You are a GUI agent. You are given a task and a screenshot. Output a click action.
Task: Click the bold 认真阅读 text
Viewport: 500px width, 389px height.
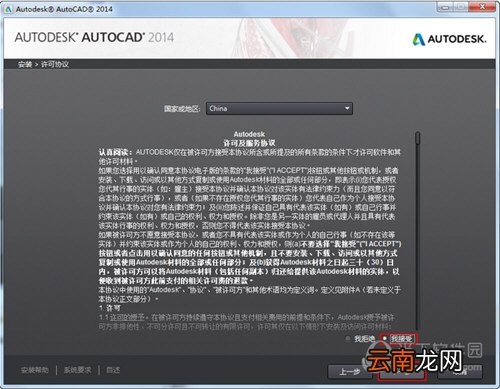(x=116, y=153)
